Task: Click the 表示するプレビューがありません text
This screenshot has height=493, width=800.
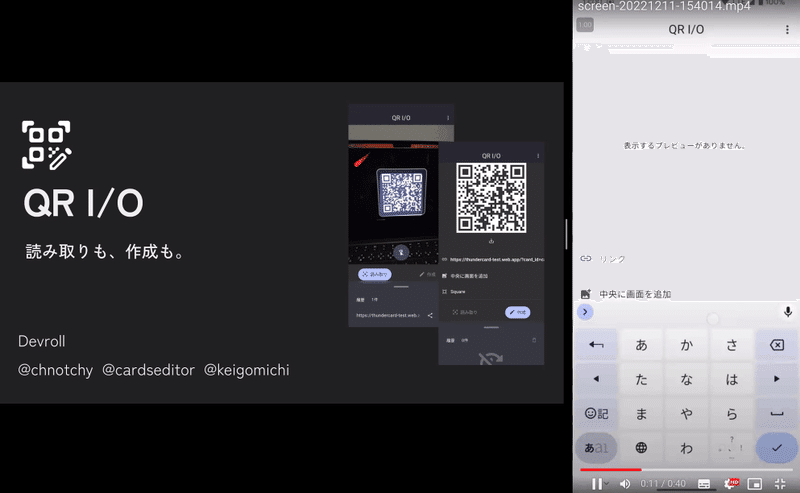Action: [x=684, y=145]
